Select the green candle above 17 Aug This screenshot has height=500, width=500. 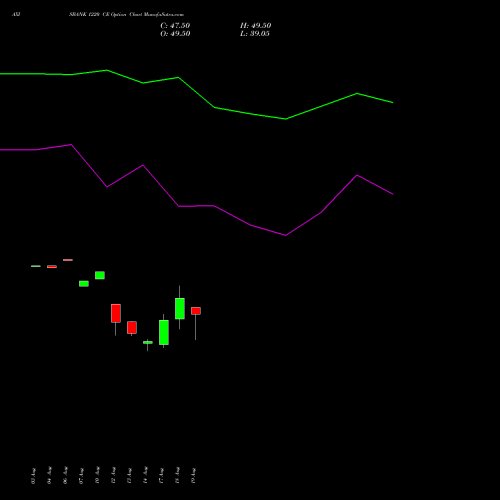164,332
